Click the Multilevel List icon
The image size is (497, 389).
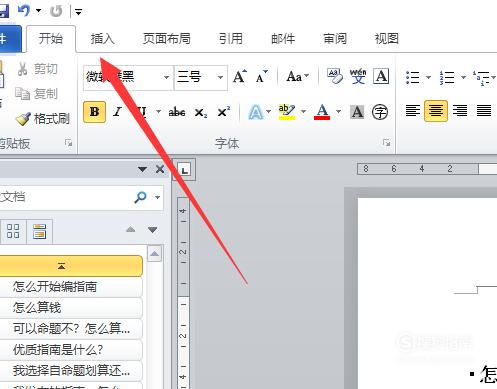[481, 77]
